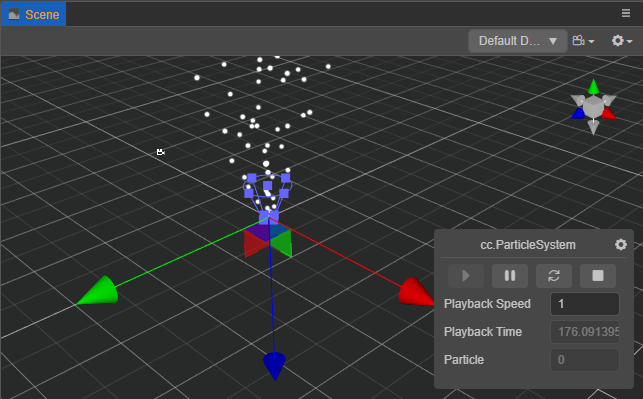
Task: Restart the particle system playback
Action: pos(554,276)
